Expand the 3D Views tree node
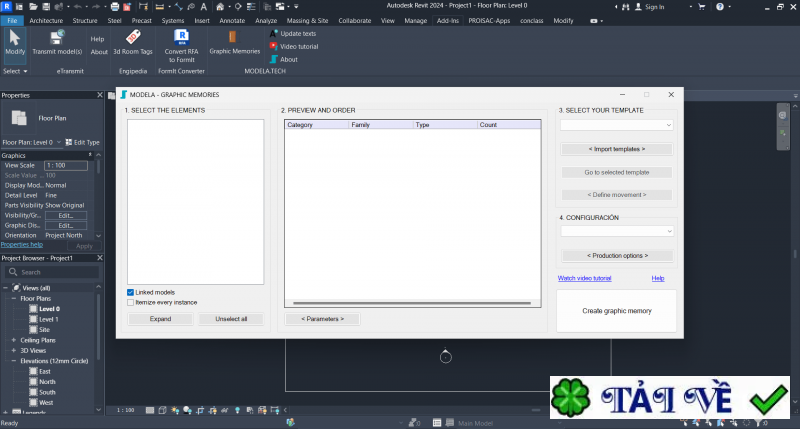800x429 pixels. click(13, 350)
